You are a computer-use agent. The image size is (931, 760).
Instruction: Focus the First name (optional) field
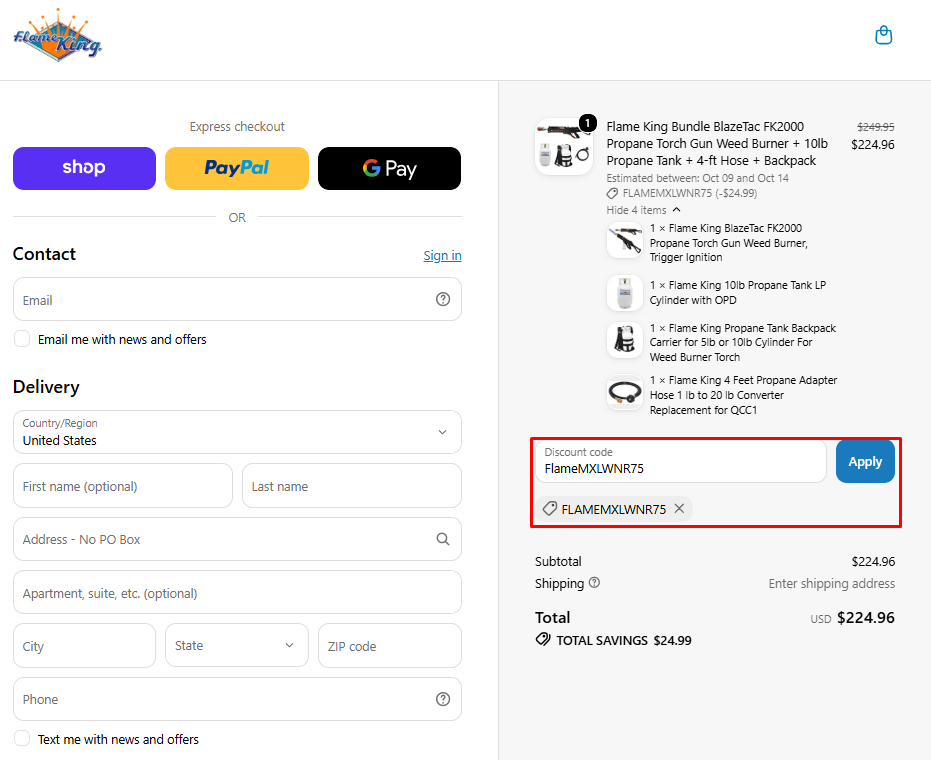[123, 486]
